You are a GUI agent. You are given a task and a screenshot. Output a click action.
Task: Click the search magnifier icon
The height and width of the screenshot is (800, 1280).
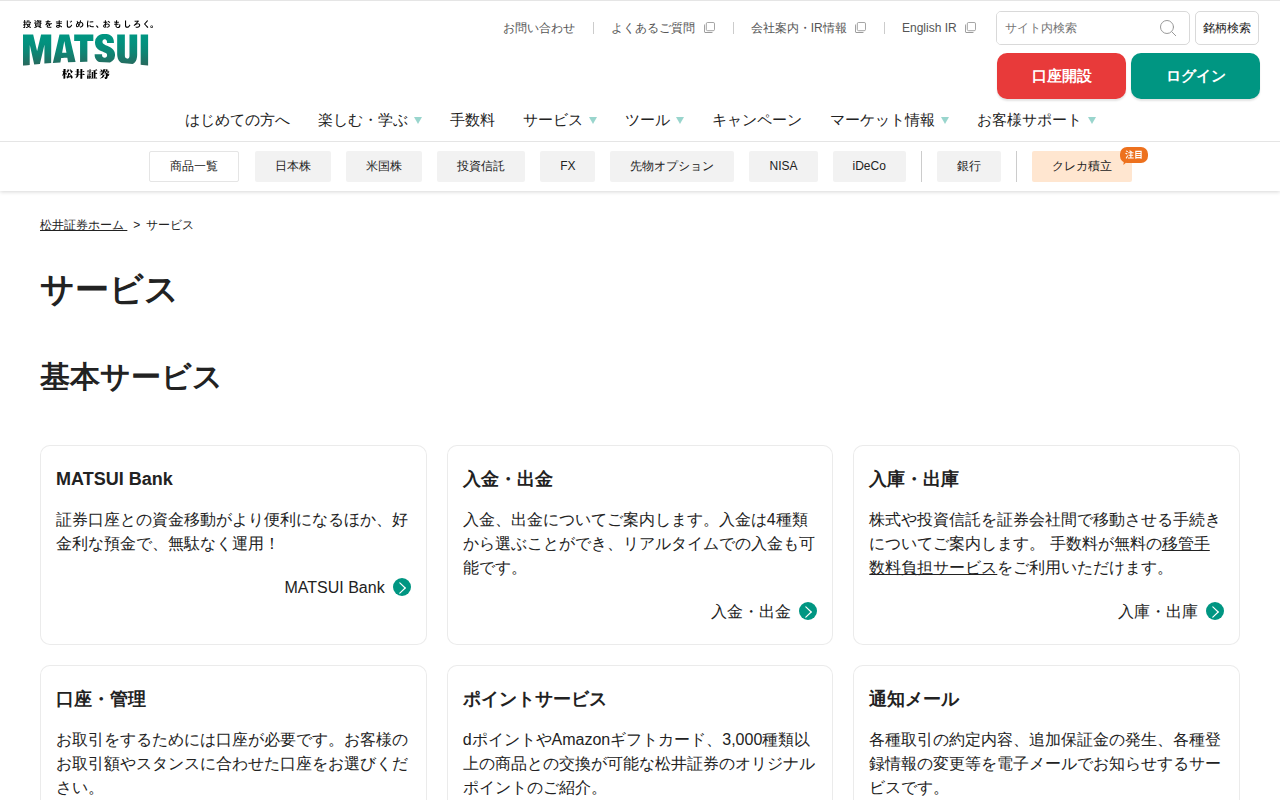pos(1168,28)
